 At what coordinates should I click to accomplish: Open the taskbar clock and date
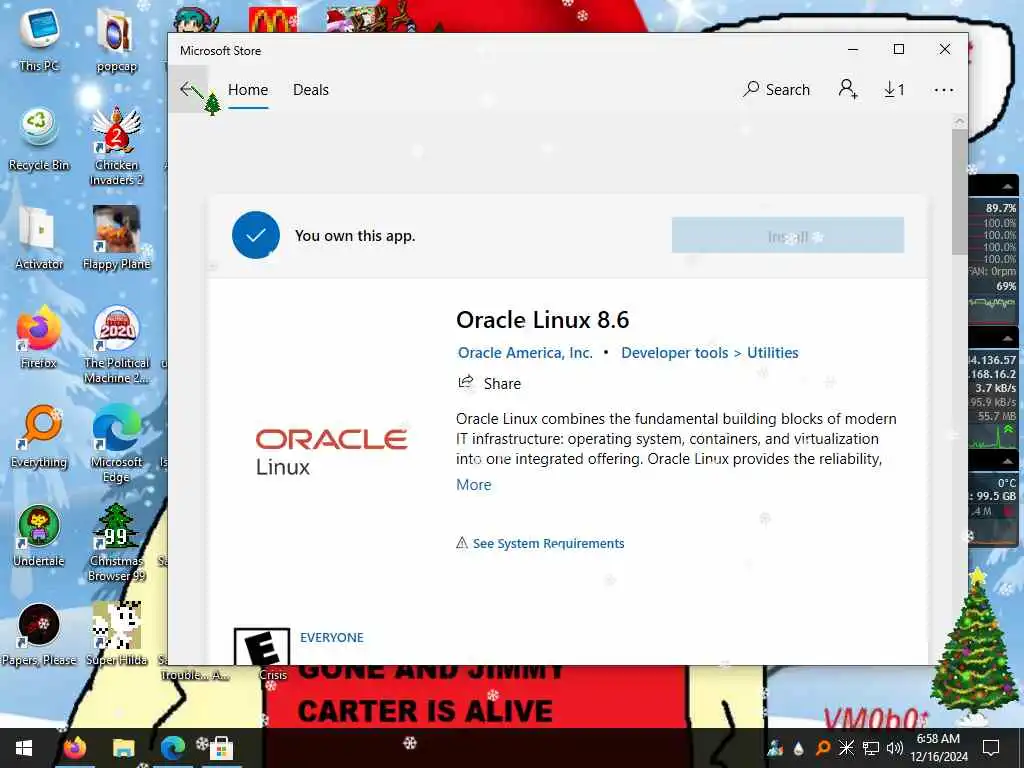point(939,748)
